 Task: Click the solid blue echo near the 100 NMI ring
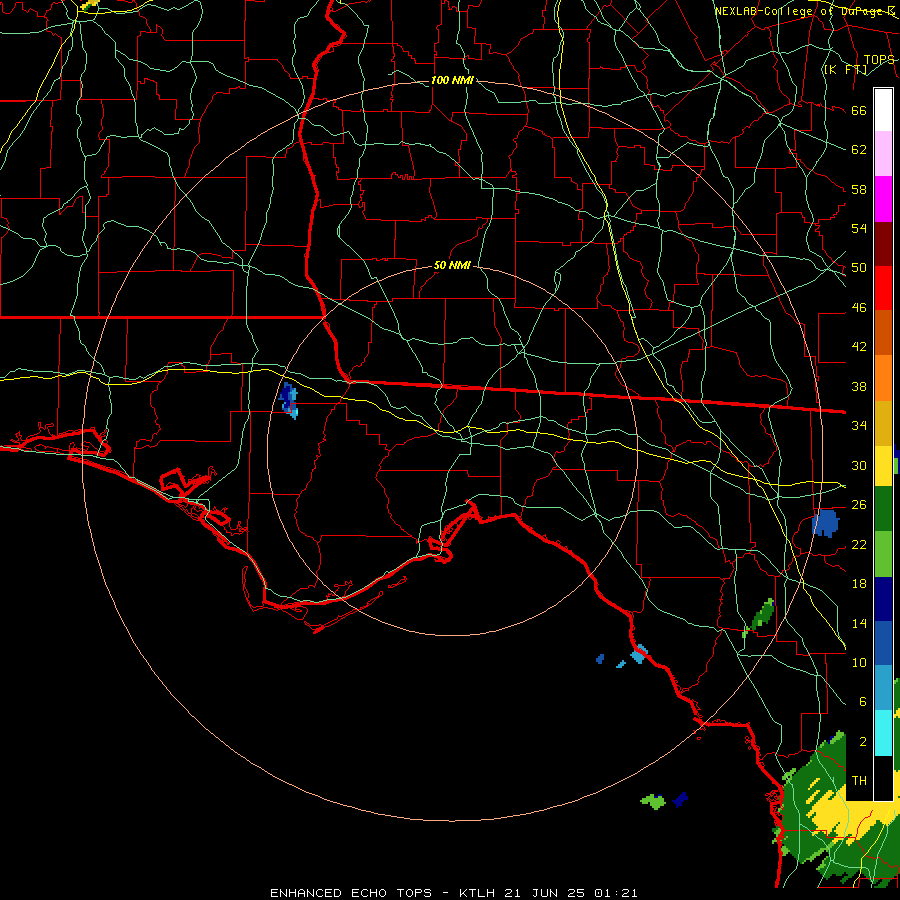point(825,523)
